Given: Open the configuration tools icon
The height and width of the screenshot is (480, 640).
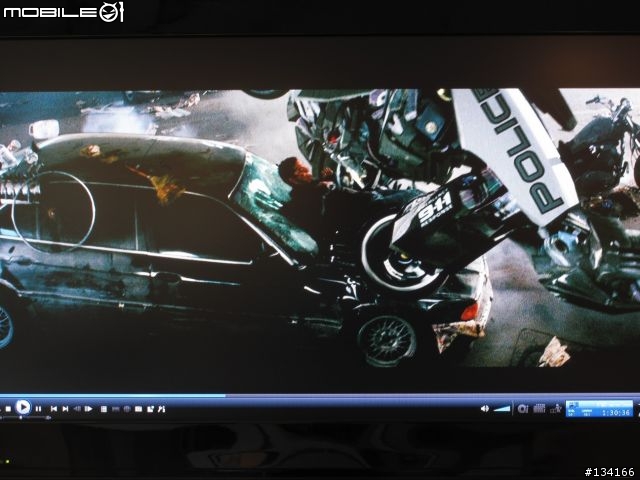Looking at the screenshot, I should (x=162, y=409).
